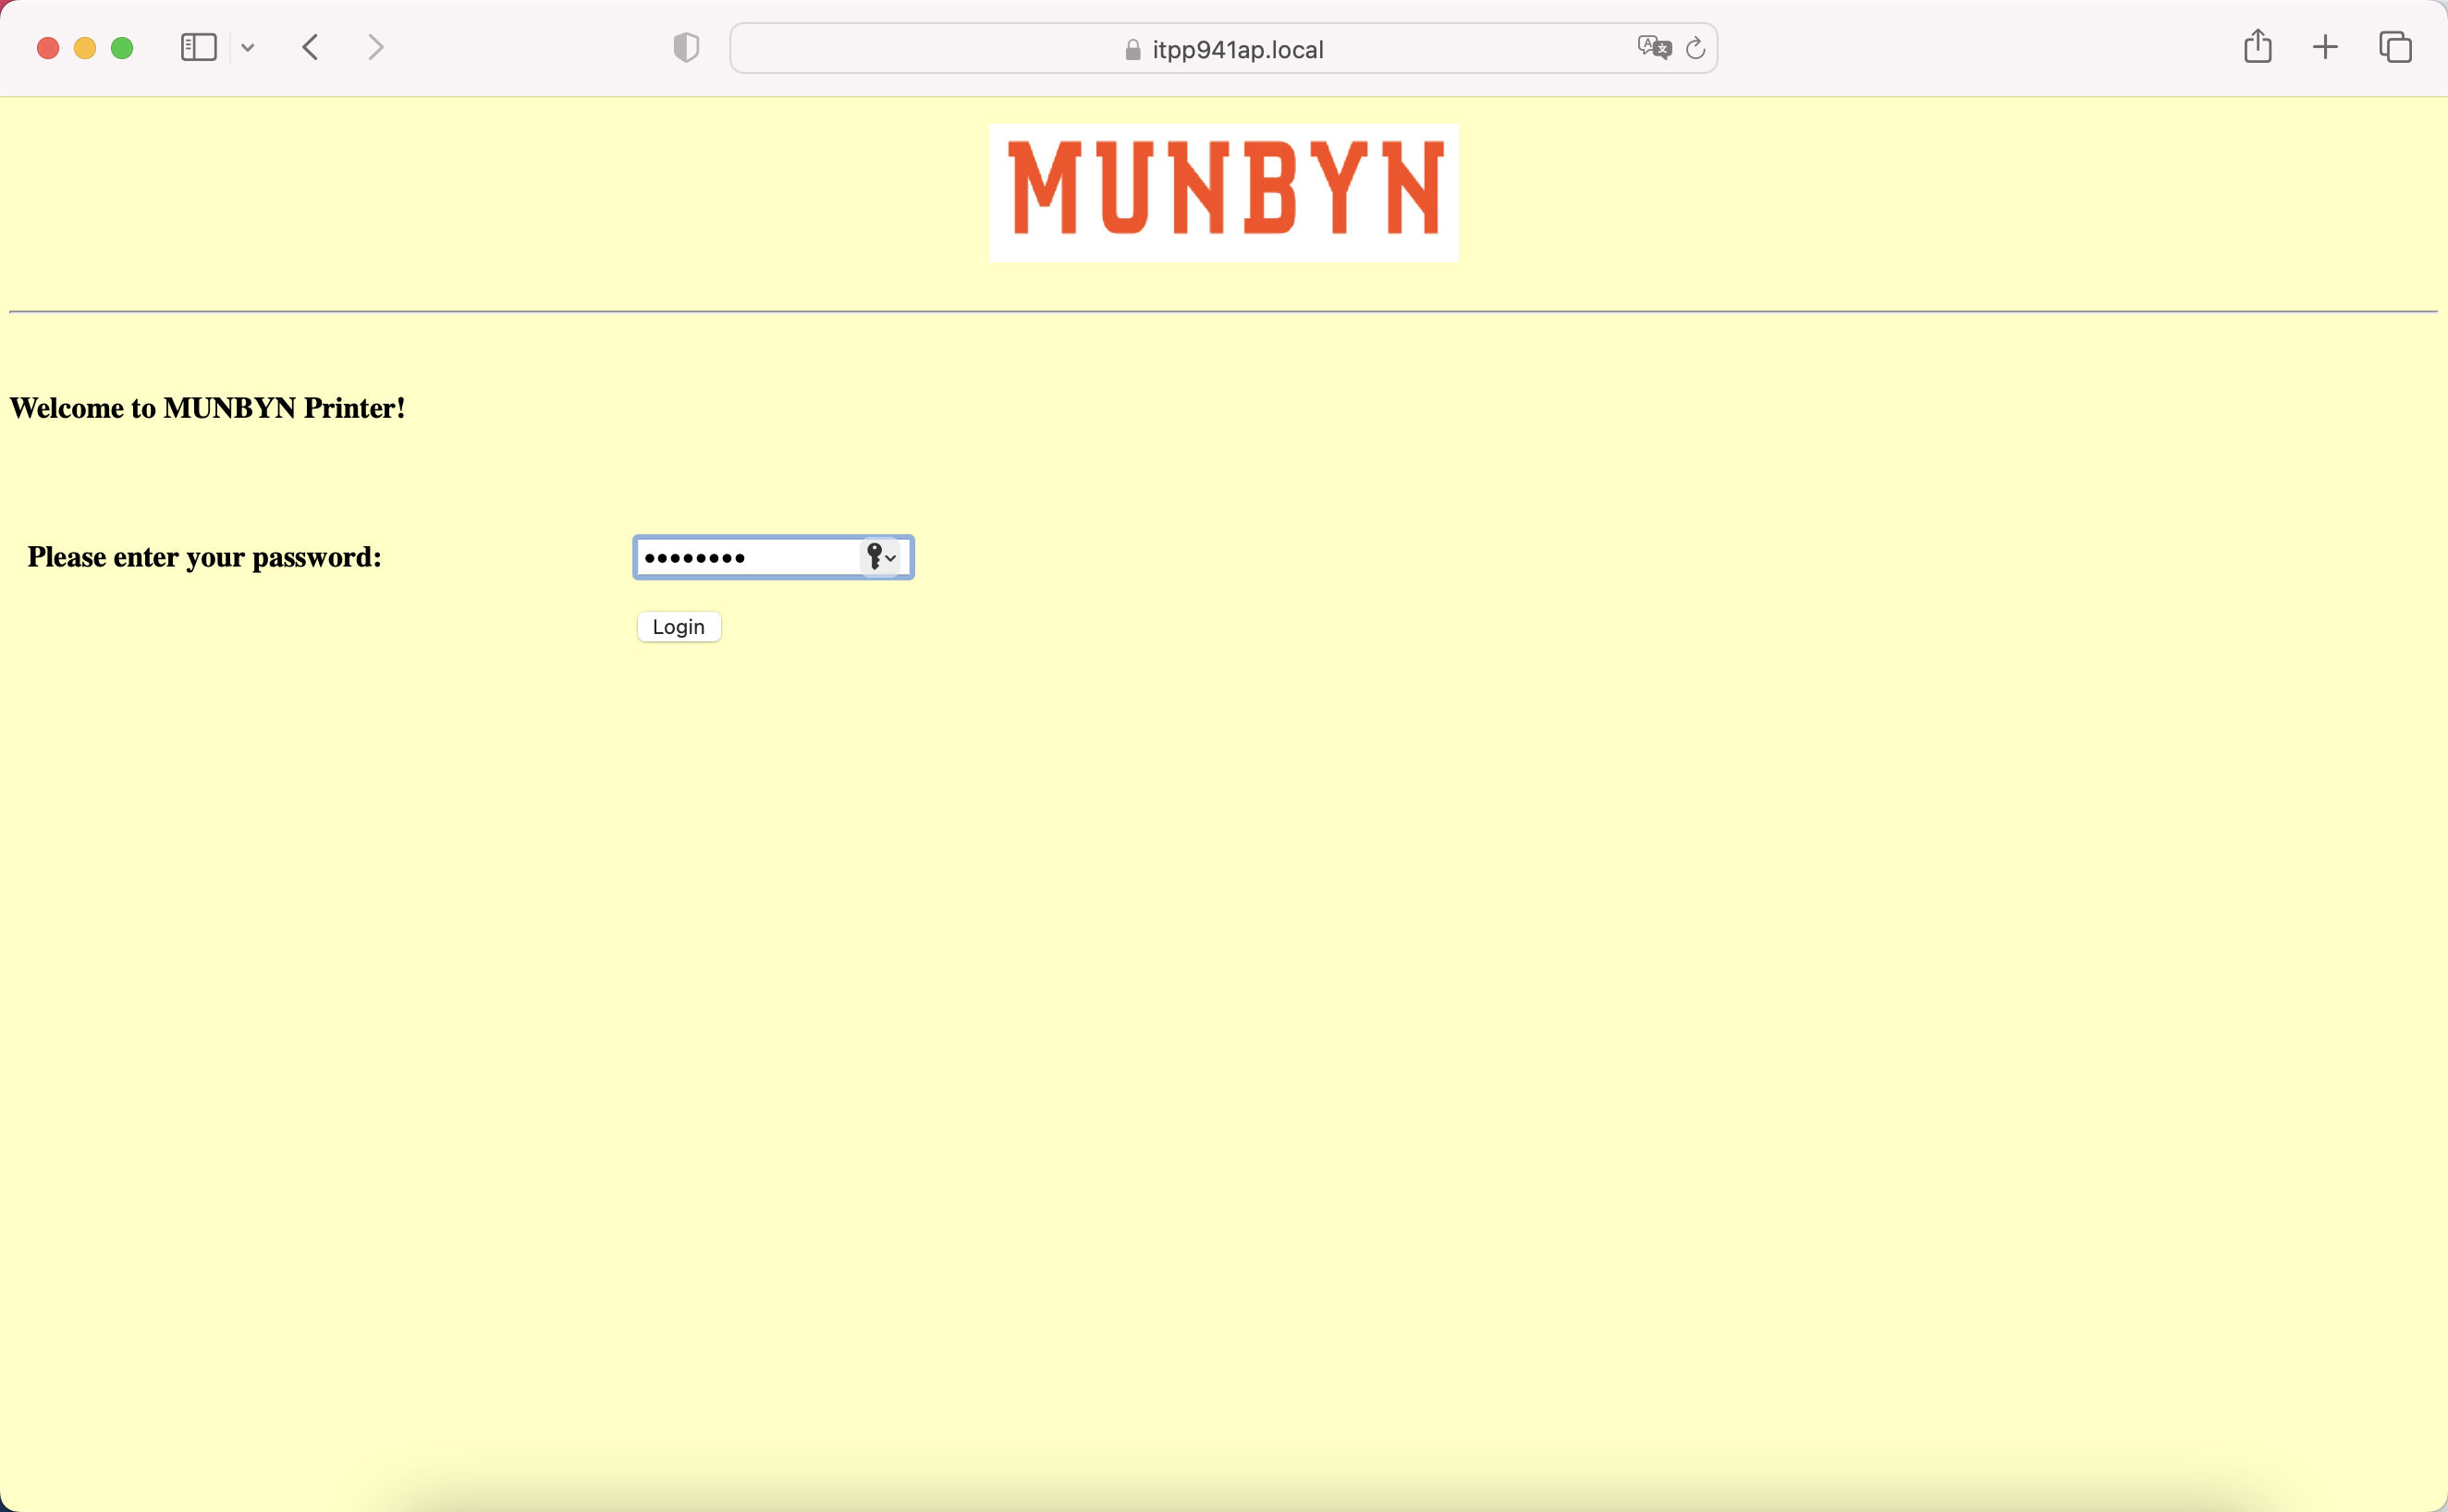Image resolution: width=2448 pixels, height=1512 pixels.
Task: Show the tab overview
Action: tap(2395, 47)
